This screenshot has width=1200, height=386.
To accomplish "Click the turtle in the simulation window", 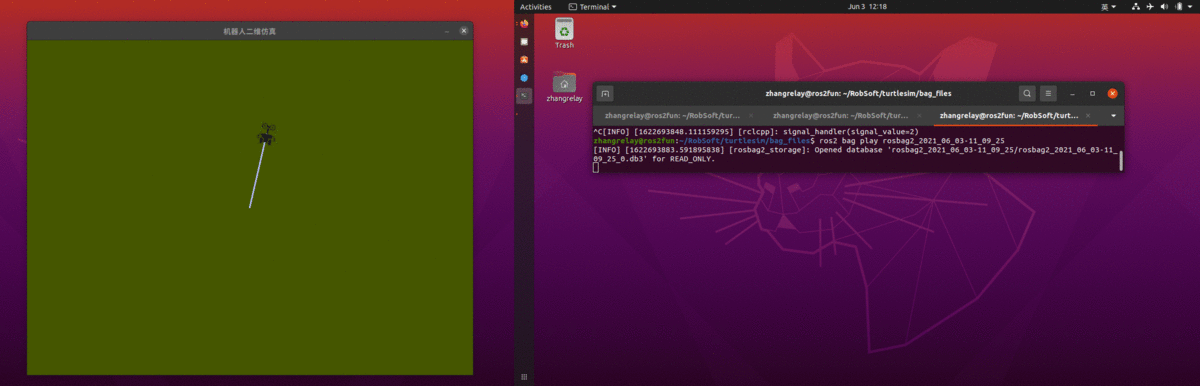I will tap(266, 133).
